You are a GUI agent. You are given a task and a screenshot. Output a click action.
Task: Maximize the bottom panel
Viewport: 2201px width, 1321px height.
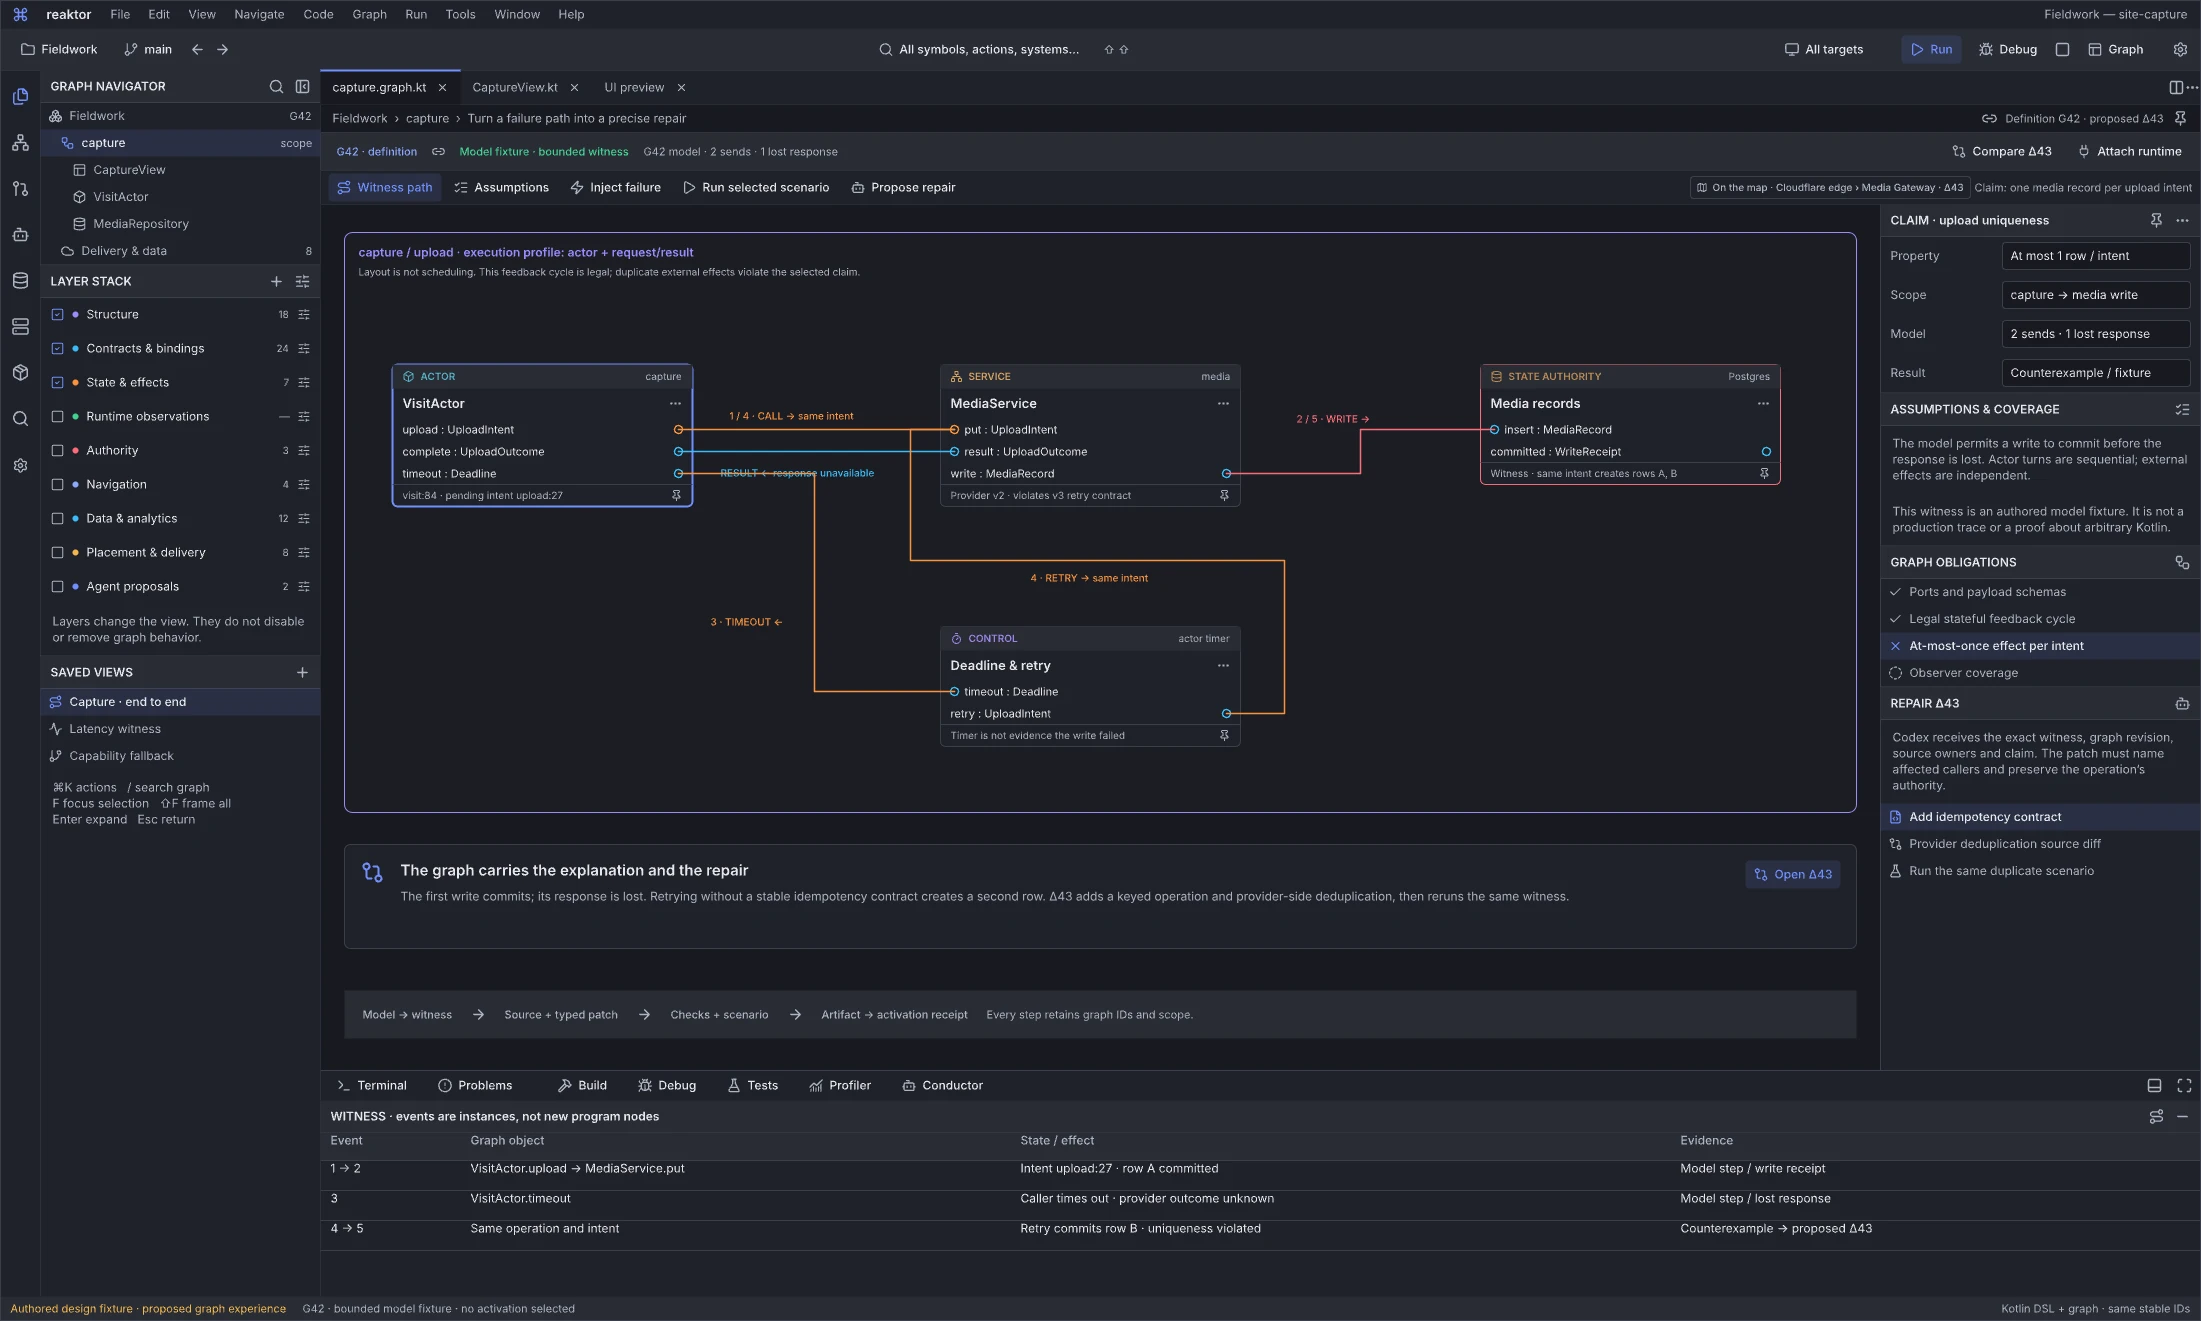pyautogui.click(x=2184, y=1086)
